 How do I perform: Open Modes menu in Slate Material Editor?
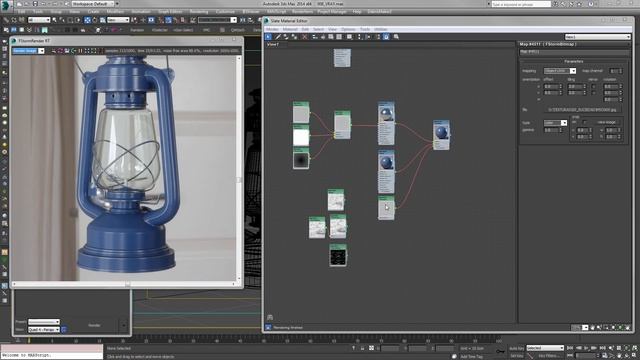[272, 29]
